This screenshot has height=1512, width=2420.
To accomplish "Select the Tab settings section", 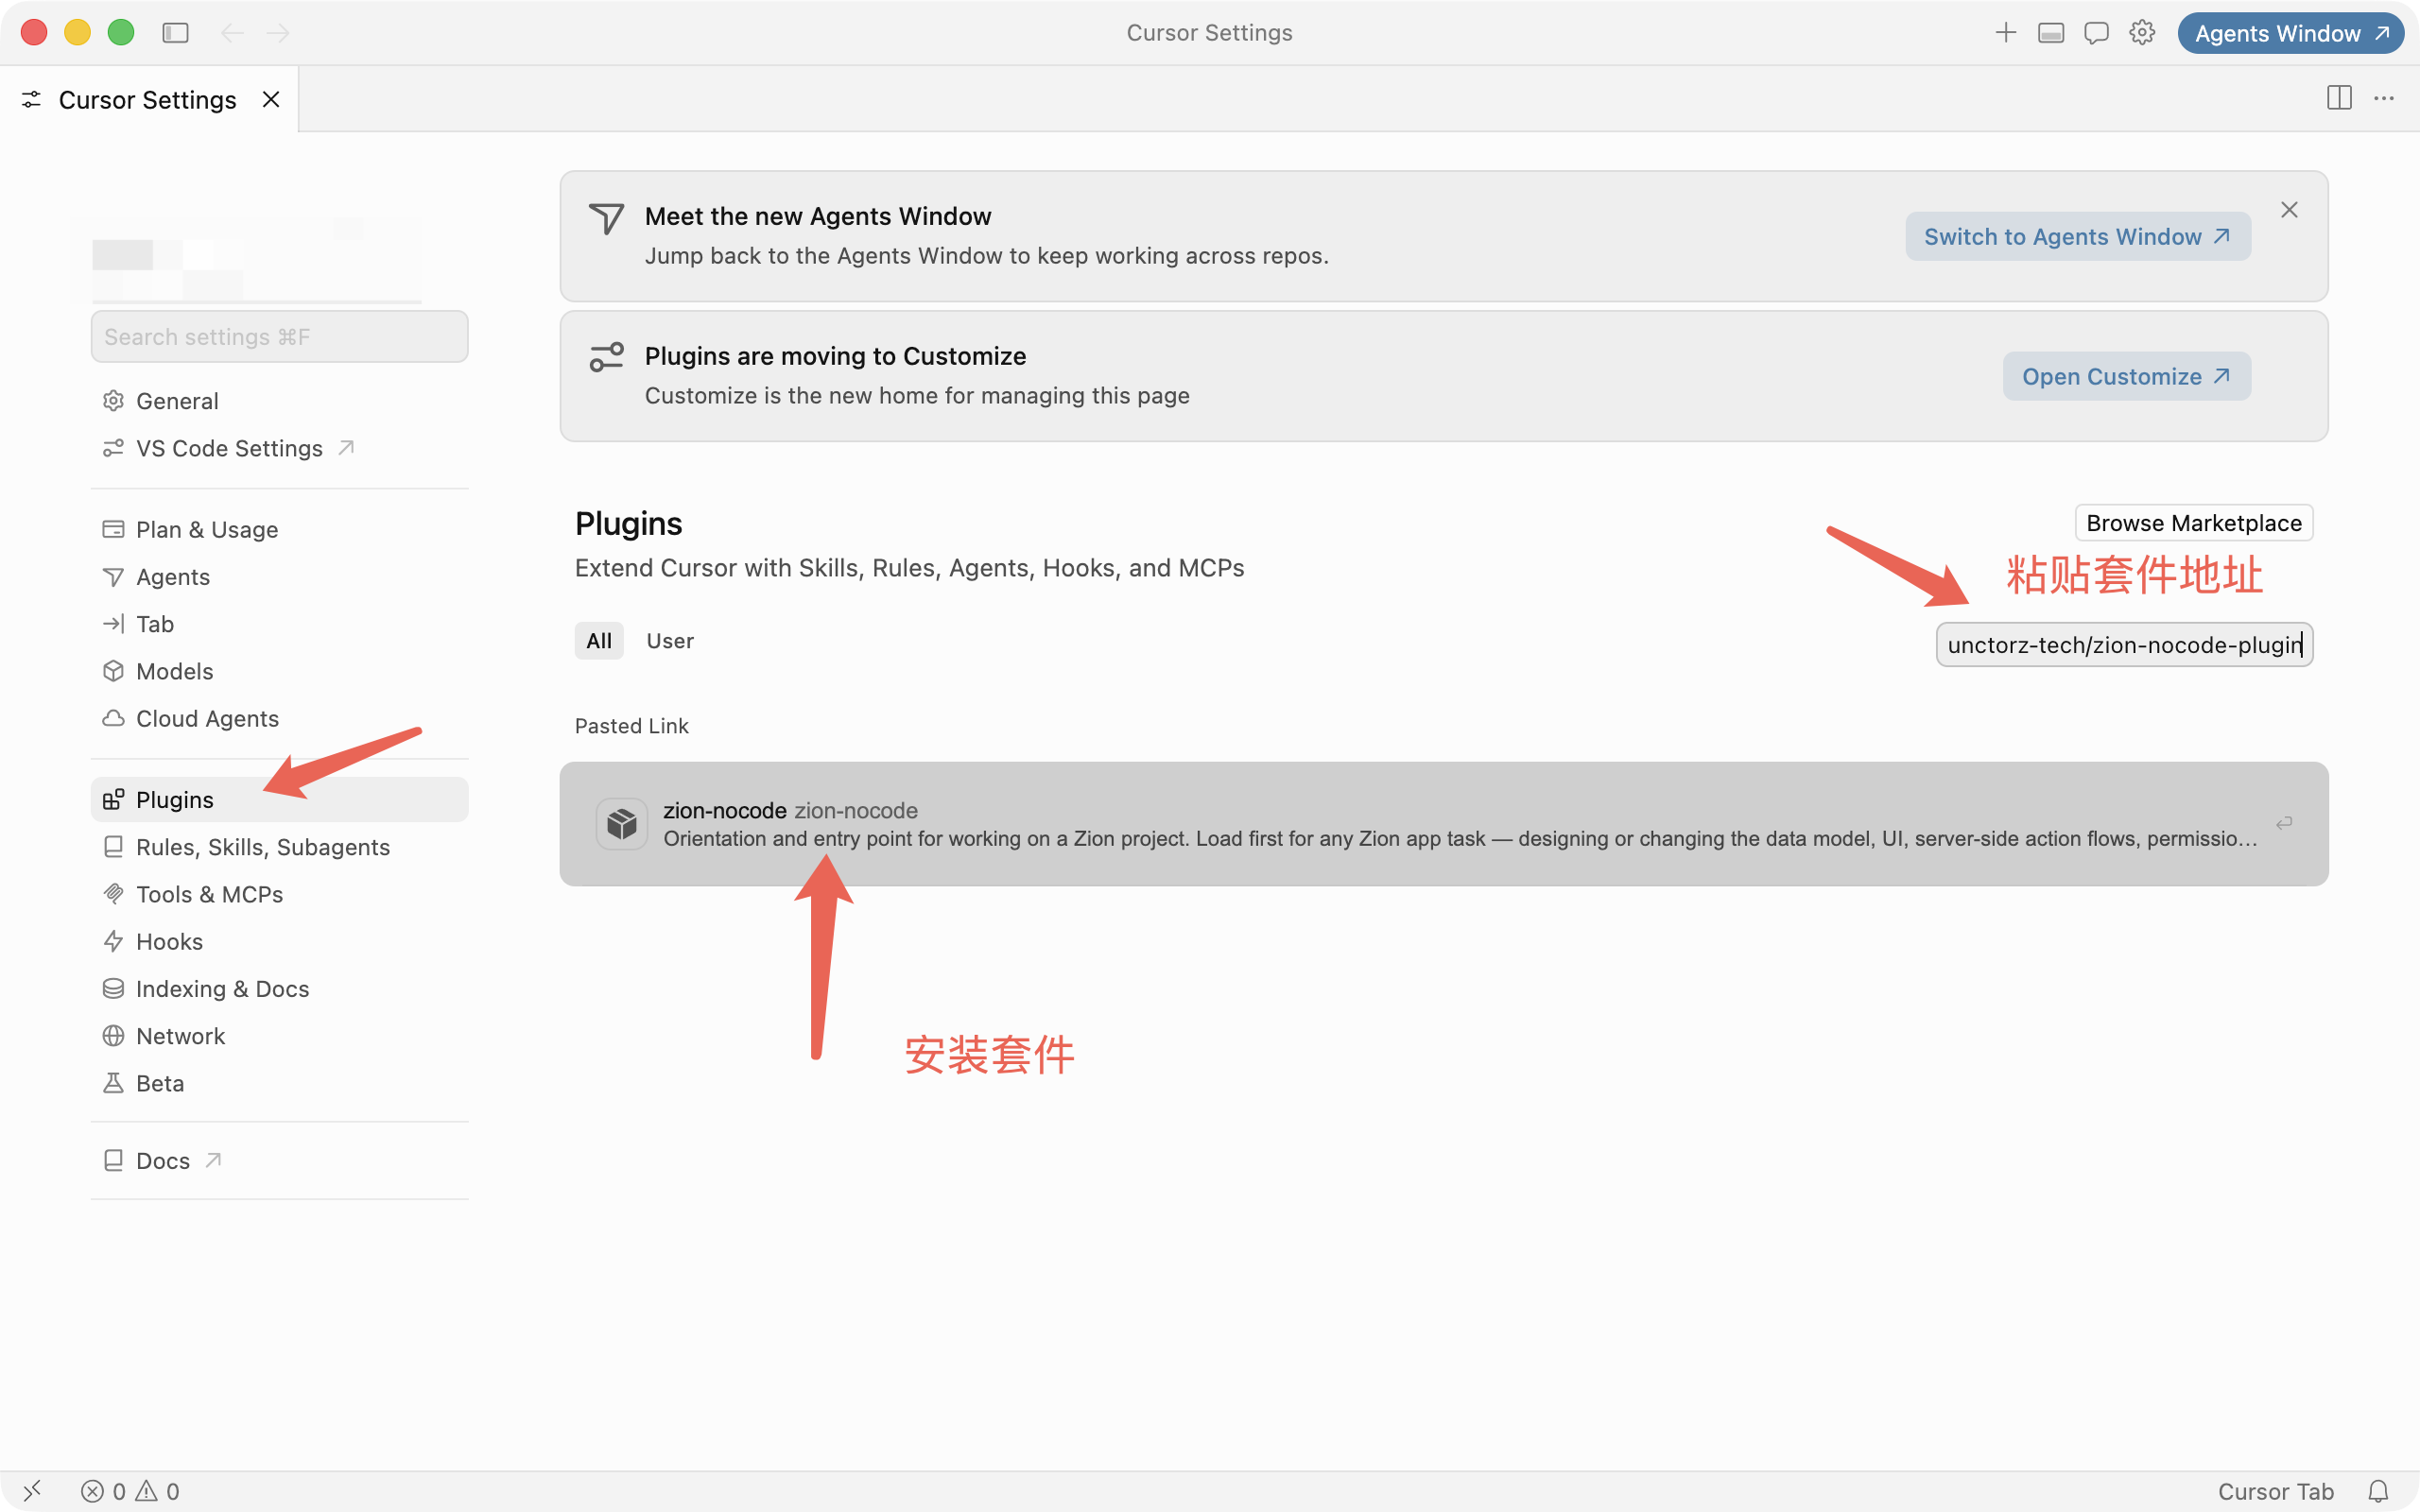I will pos(279,624).
